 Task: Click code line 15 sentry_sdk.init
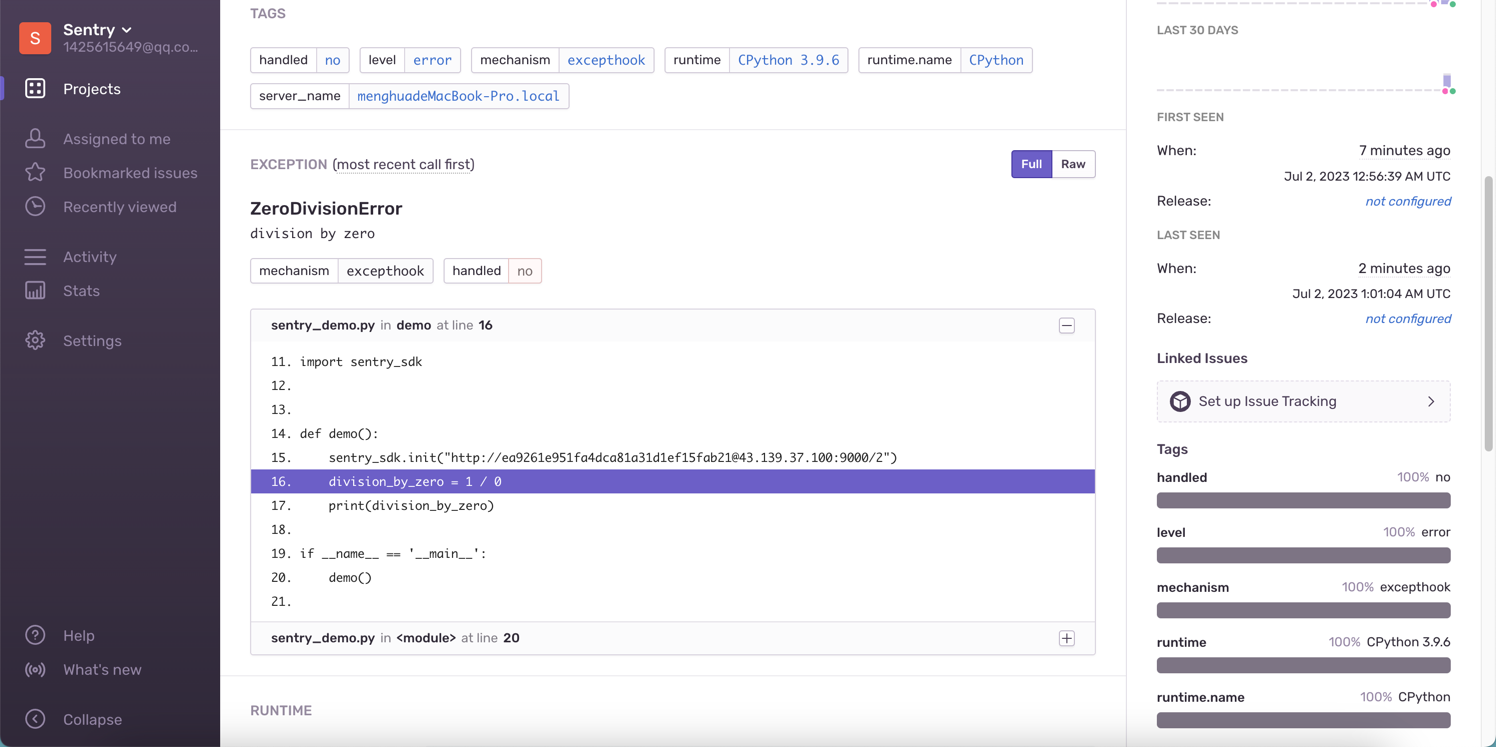tap(673, 458)
